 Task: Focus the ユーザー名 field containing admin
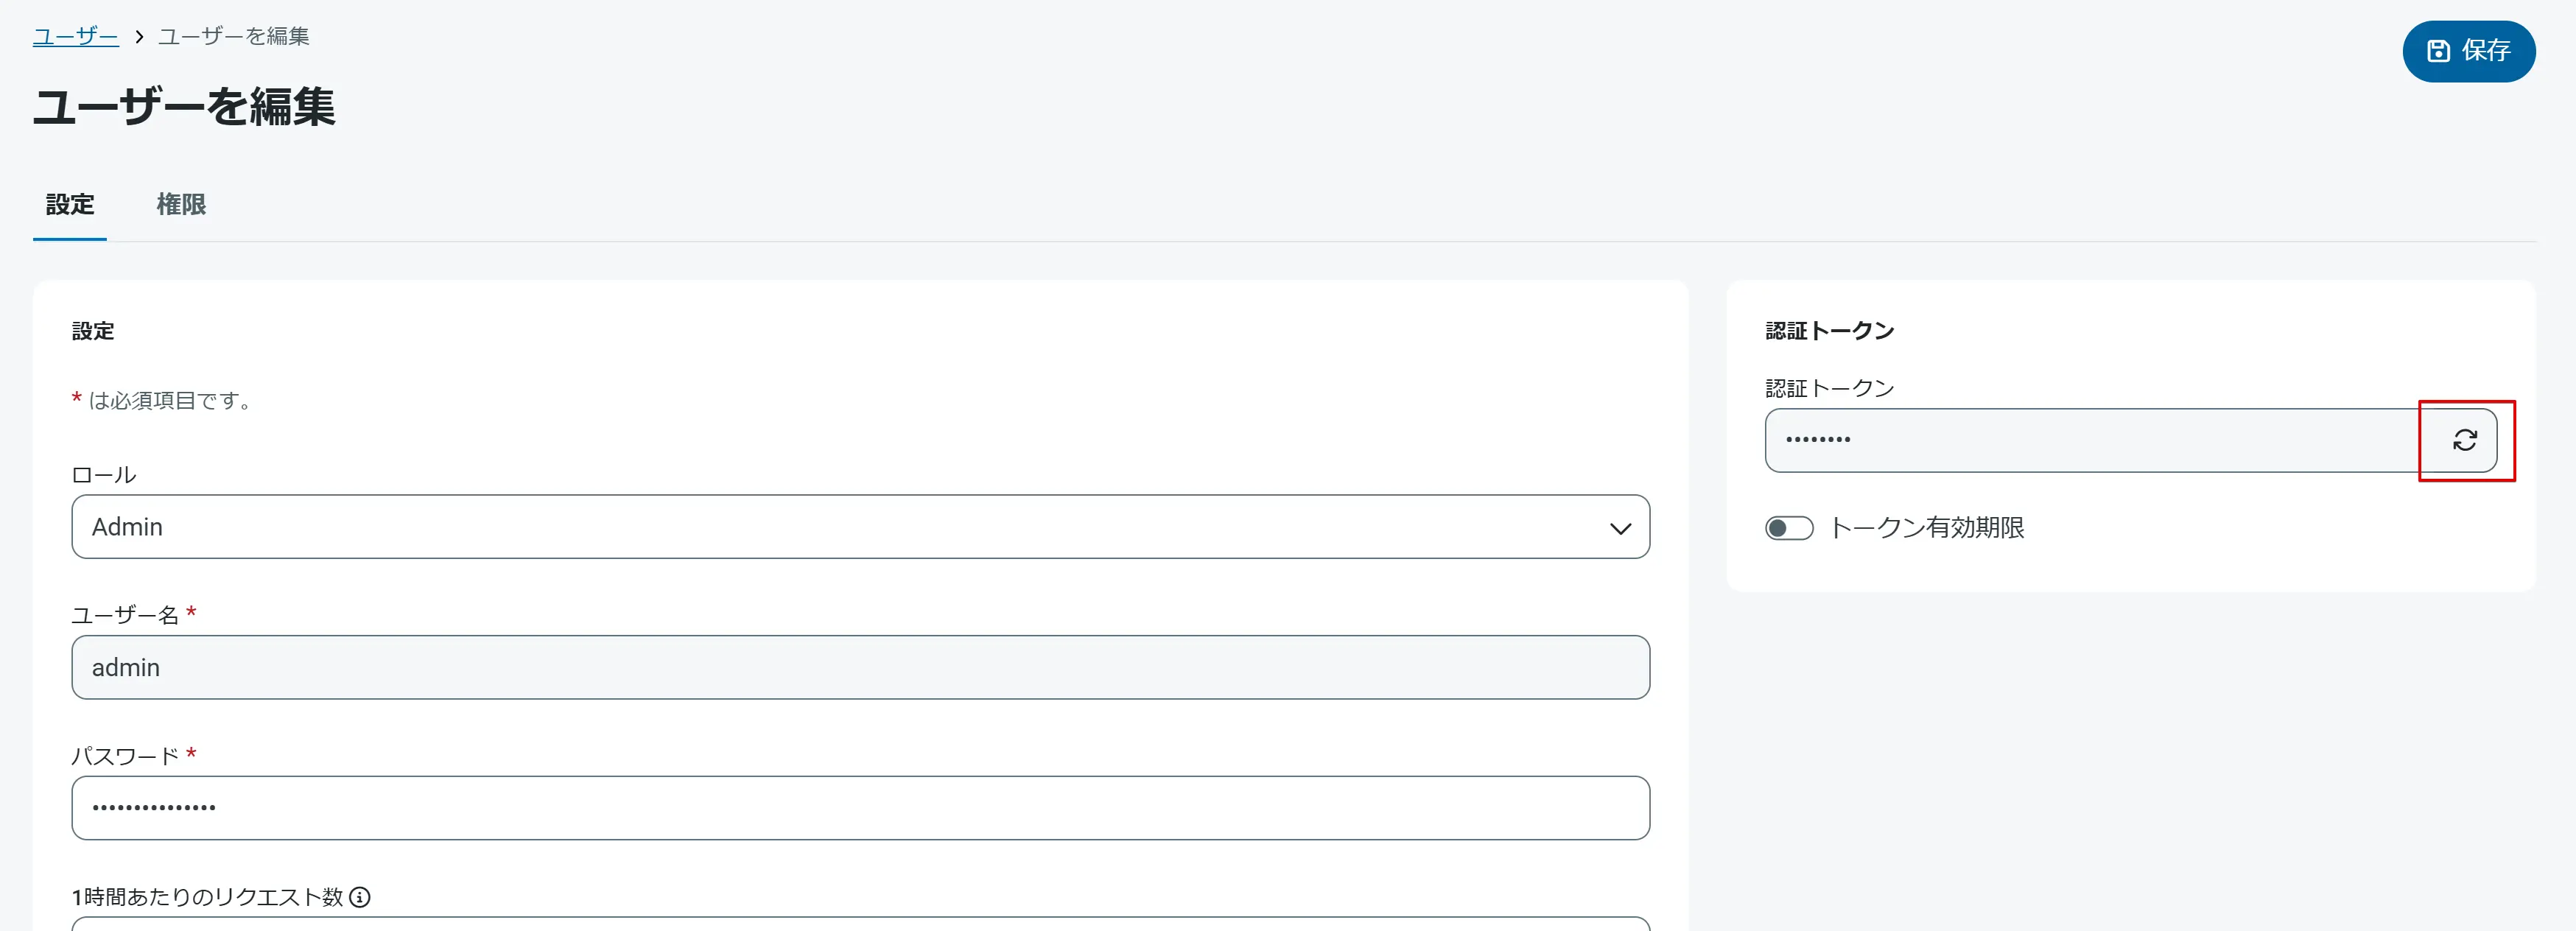pyautogui.click(x=860, y=667)
